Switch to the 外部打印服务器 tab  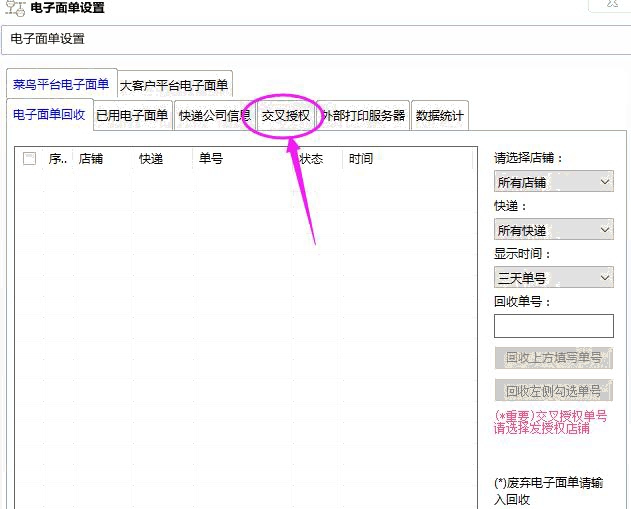(x=363, y=116)
